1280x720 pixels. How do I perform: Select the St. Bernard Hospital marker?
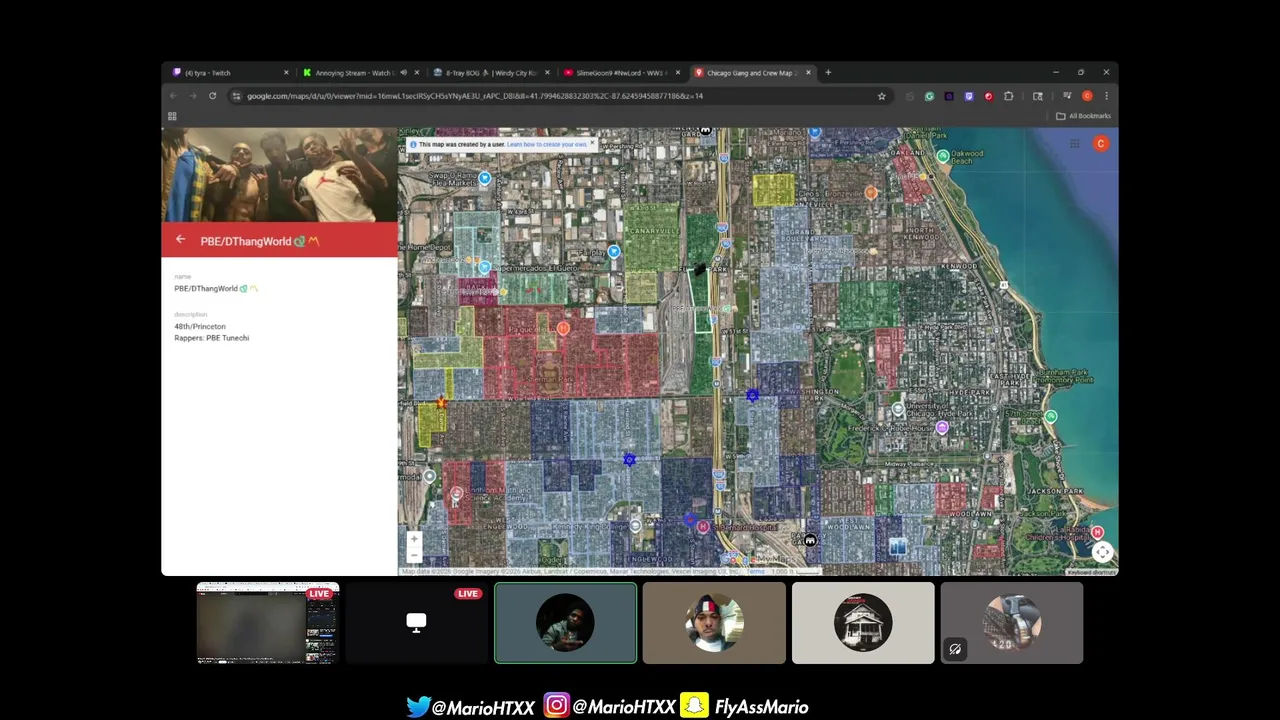click(x=703, y=527)
